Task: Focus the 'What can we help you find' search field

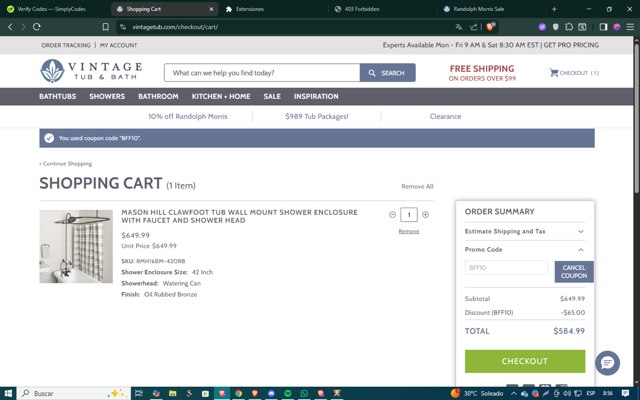Action: pyautogui.click(x=262, y=73)
